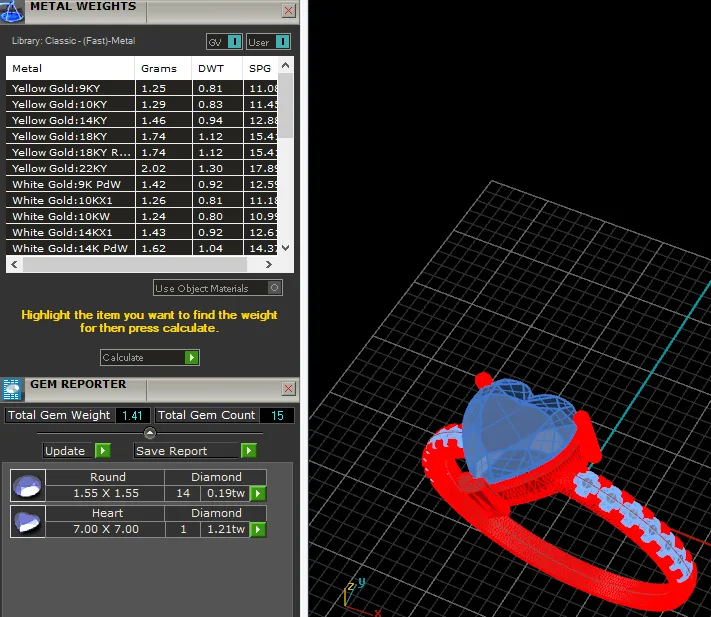Select the Heart diamond gem thumbnail
The image size is (711, 617).
(x=28, y=521)
